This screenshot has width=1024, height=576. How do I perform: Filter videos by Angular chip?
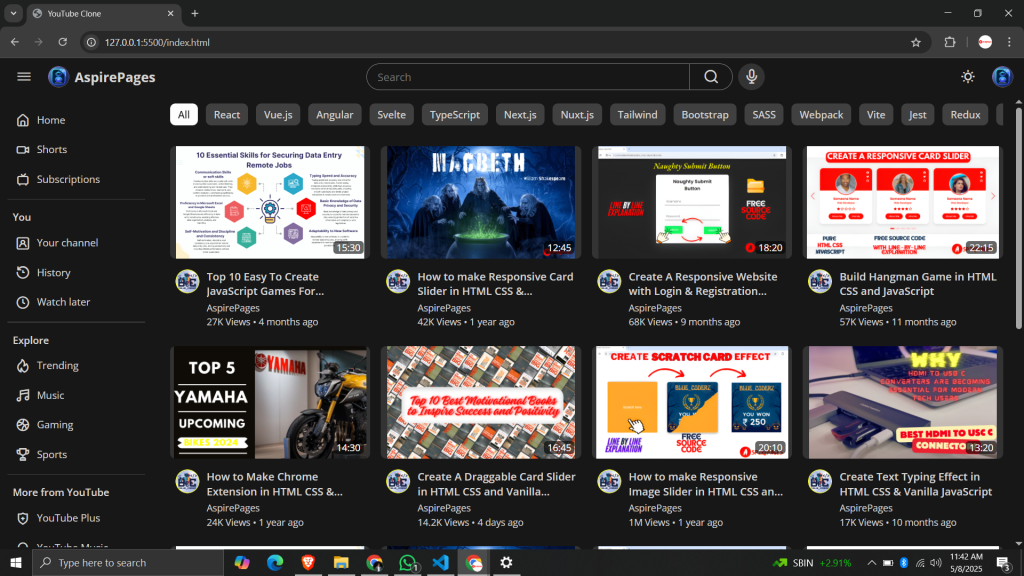click(334, 114)
